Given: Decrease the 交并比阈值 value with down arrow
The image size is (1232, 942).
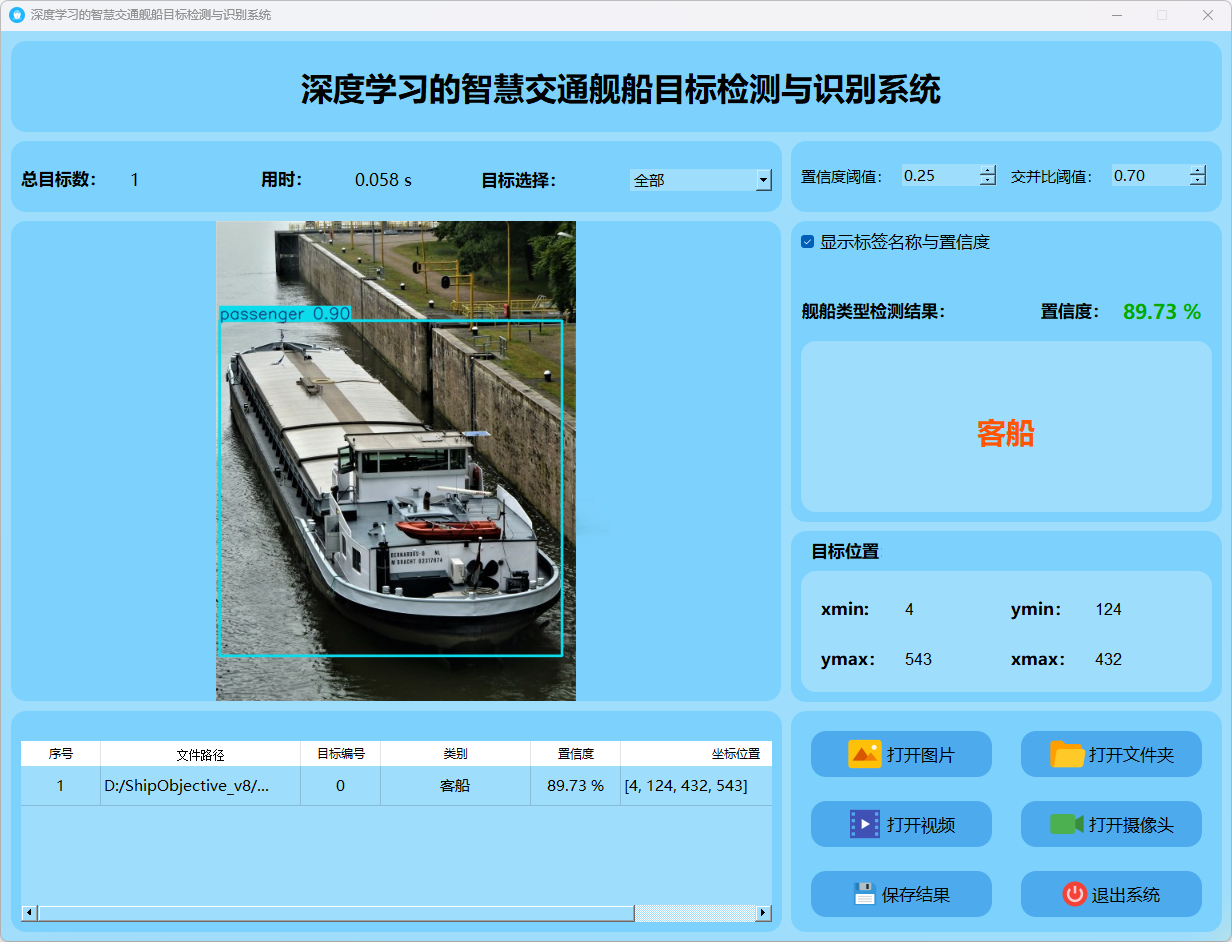Looking at the screenshot, I should click(1198, 181).
